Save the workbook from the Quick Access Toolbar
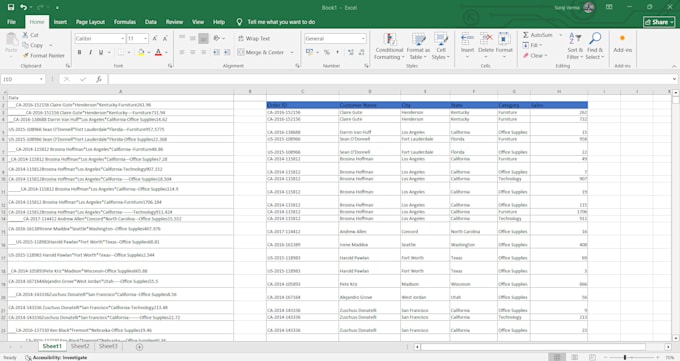Image resolution: width=680 pixels, height=361 pixels. pyautogui.click(x=11, y=7)
